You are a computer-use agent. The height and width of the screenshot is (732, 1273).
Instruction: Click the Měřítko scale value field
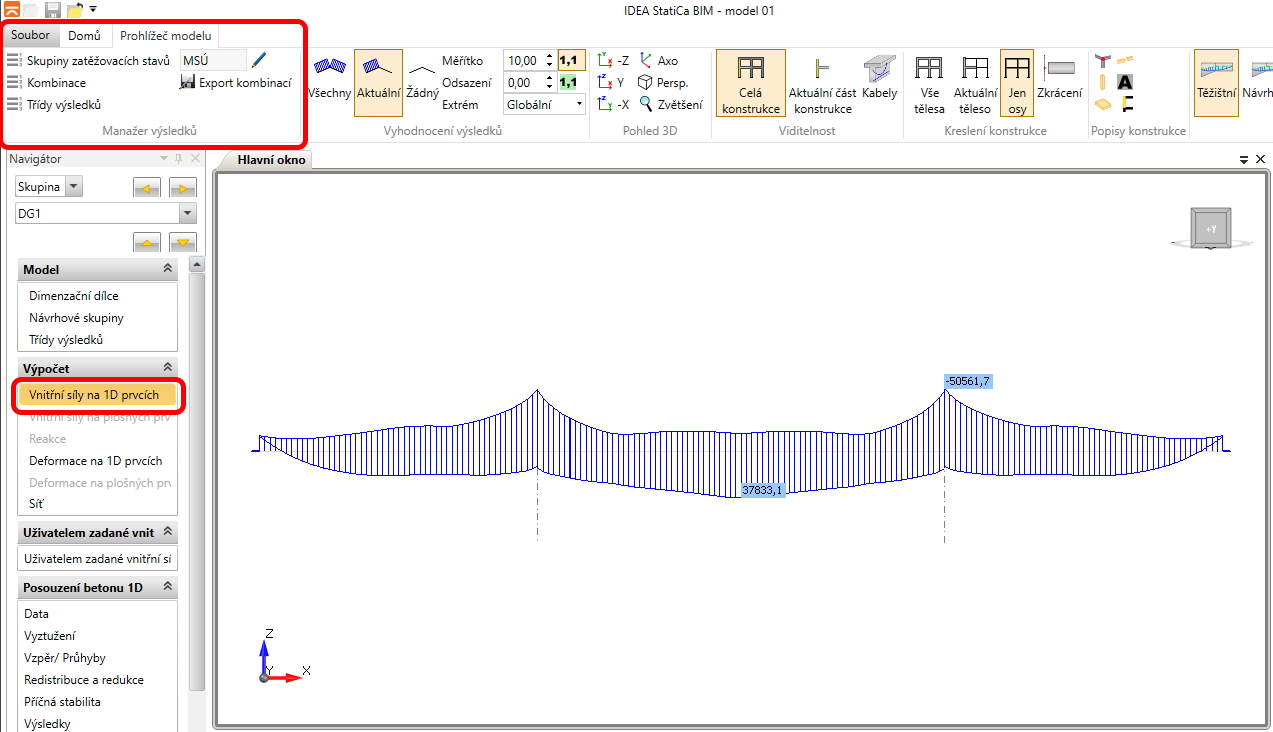coord(523,61)
